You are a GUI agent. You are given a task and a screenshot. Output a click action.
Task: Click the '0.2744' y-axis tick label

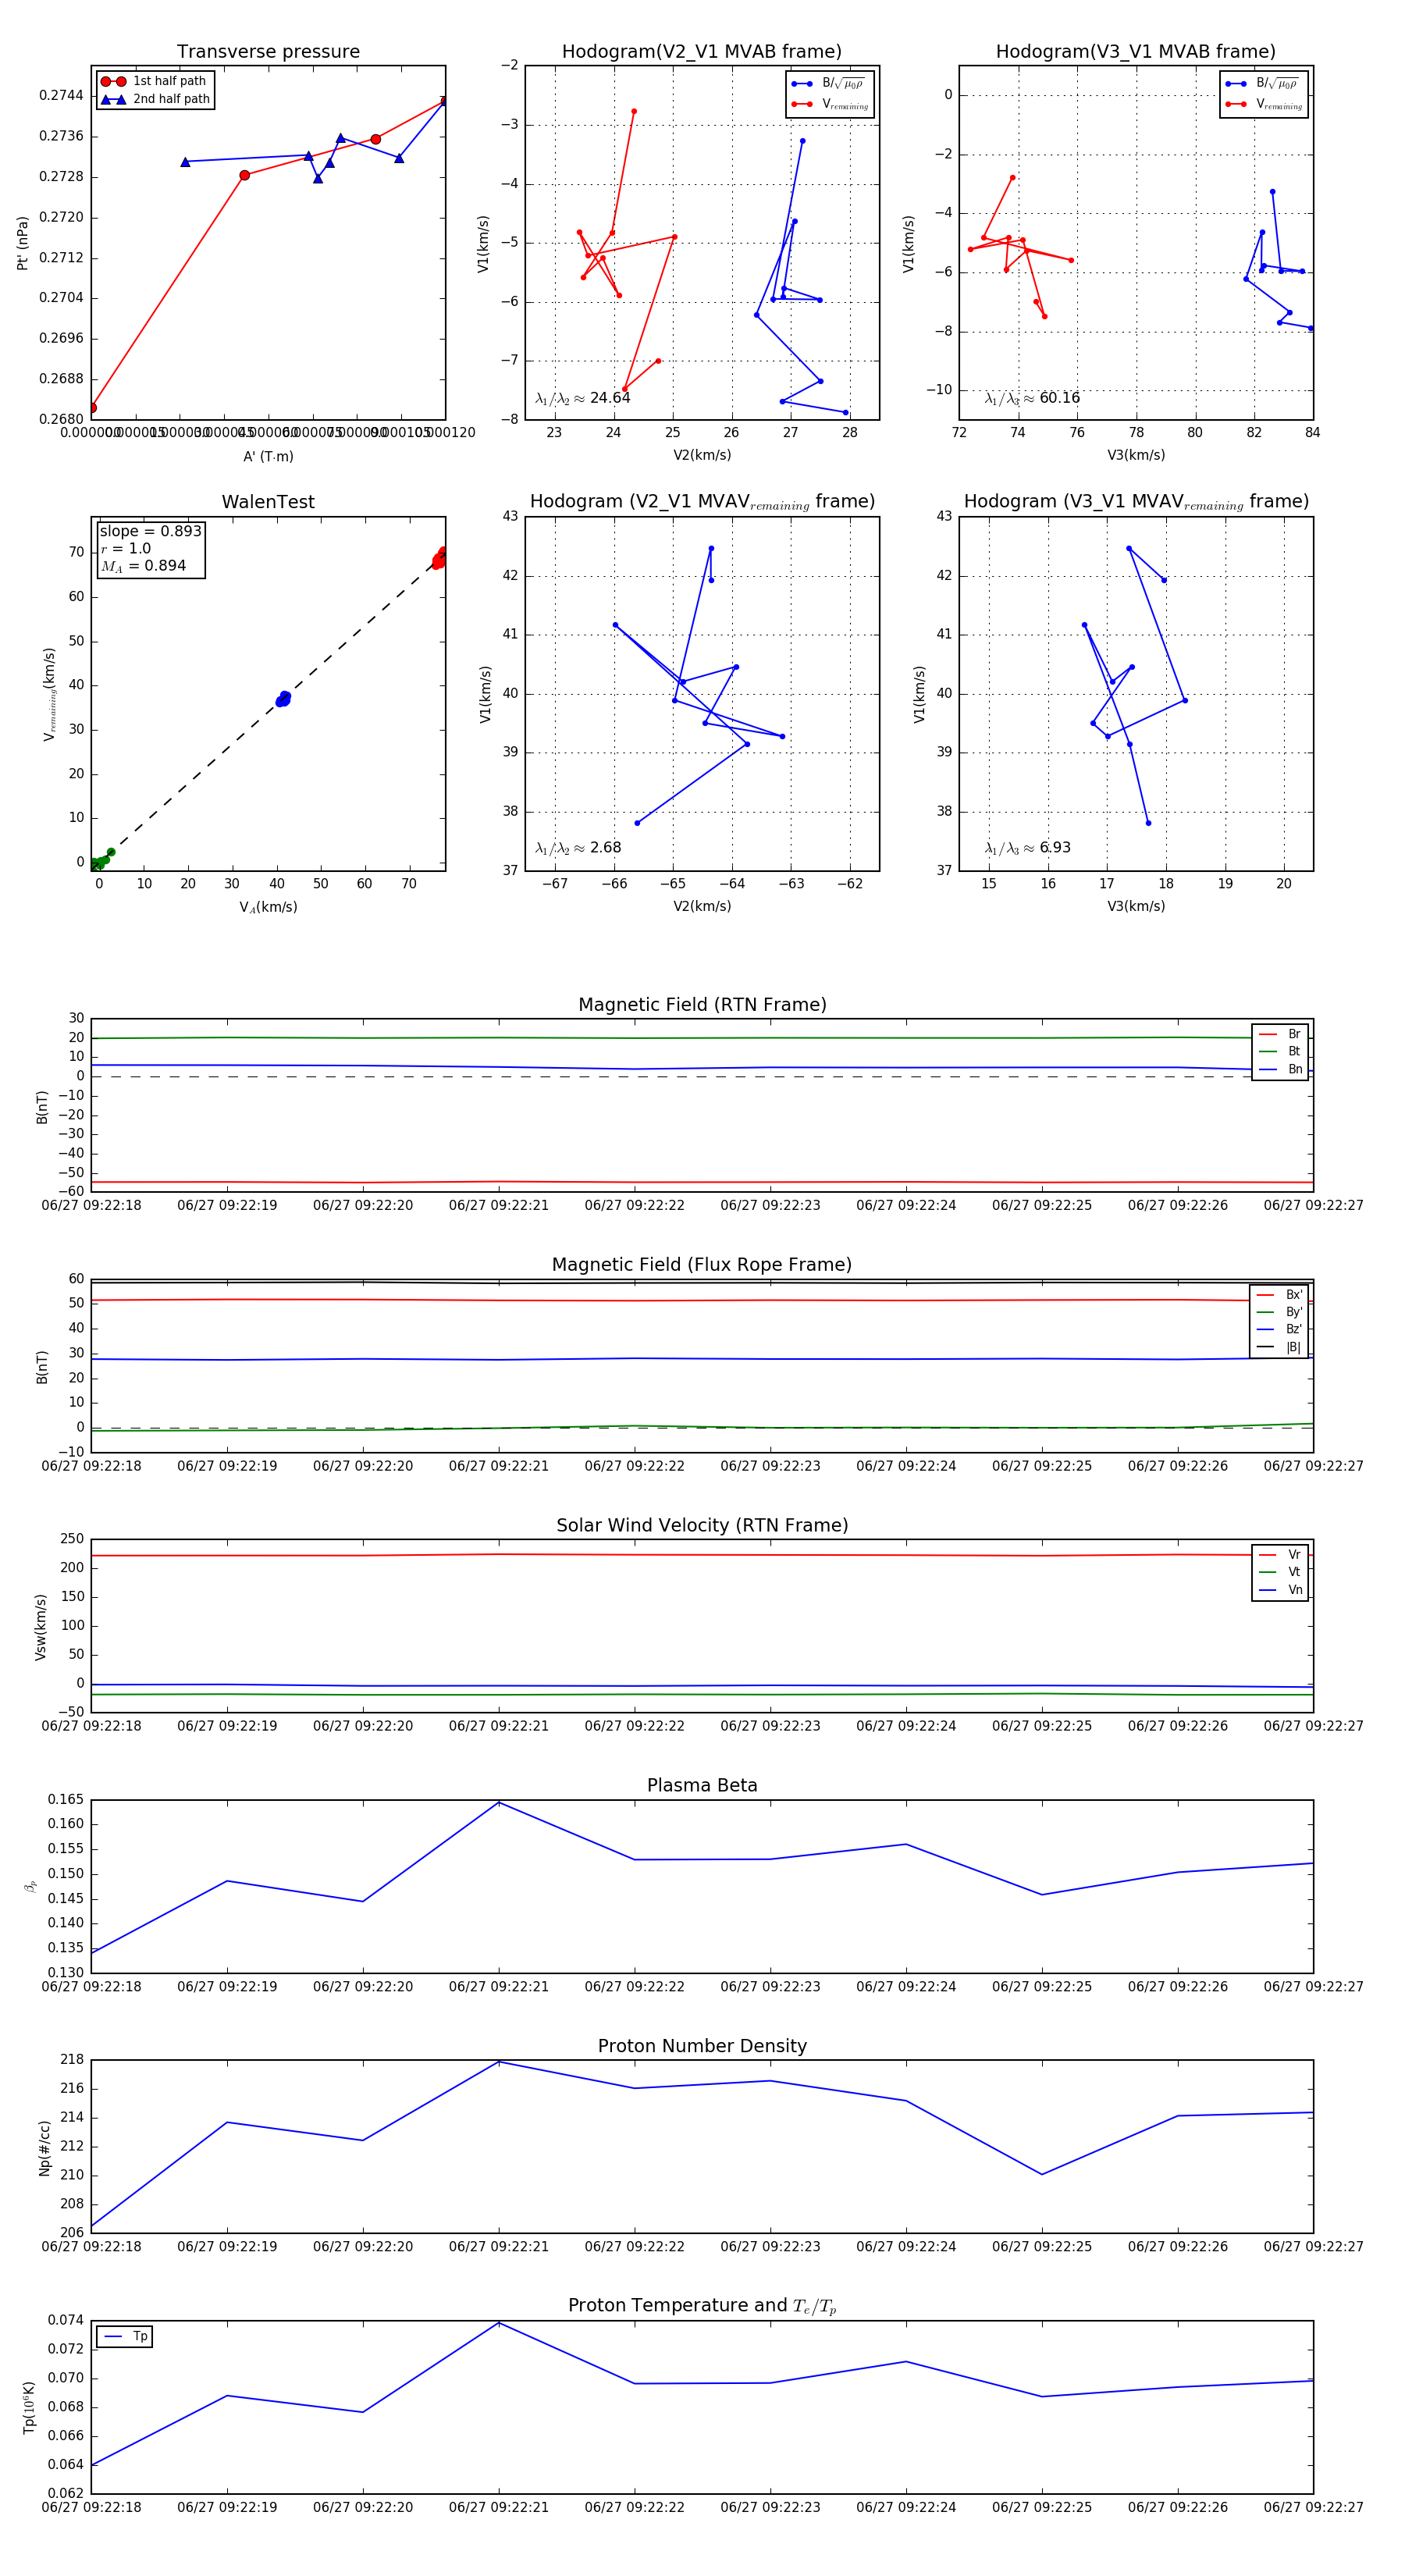61,96
